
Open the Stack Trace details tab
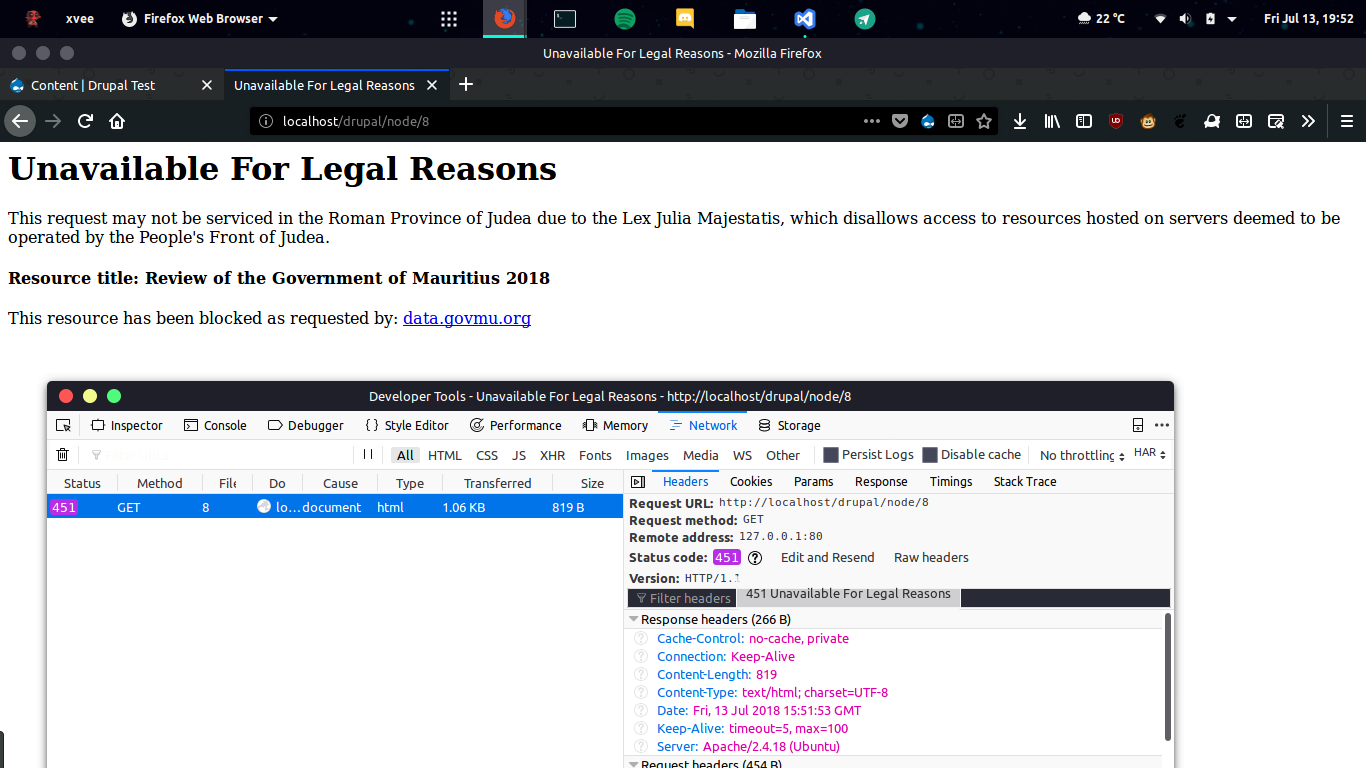point(1025,482)
